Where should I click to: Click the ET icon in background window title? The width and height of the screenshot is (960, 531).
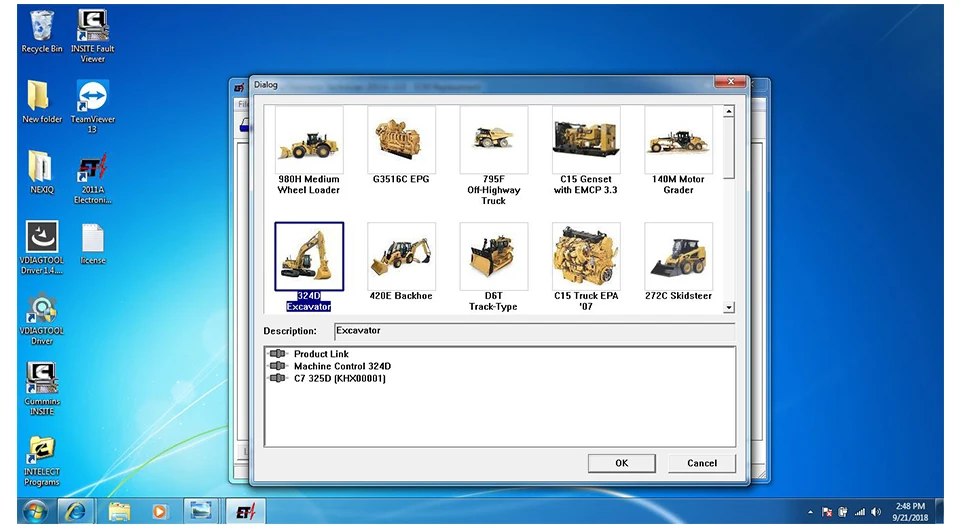coord(239,88)
